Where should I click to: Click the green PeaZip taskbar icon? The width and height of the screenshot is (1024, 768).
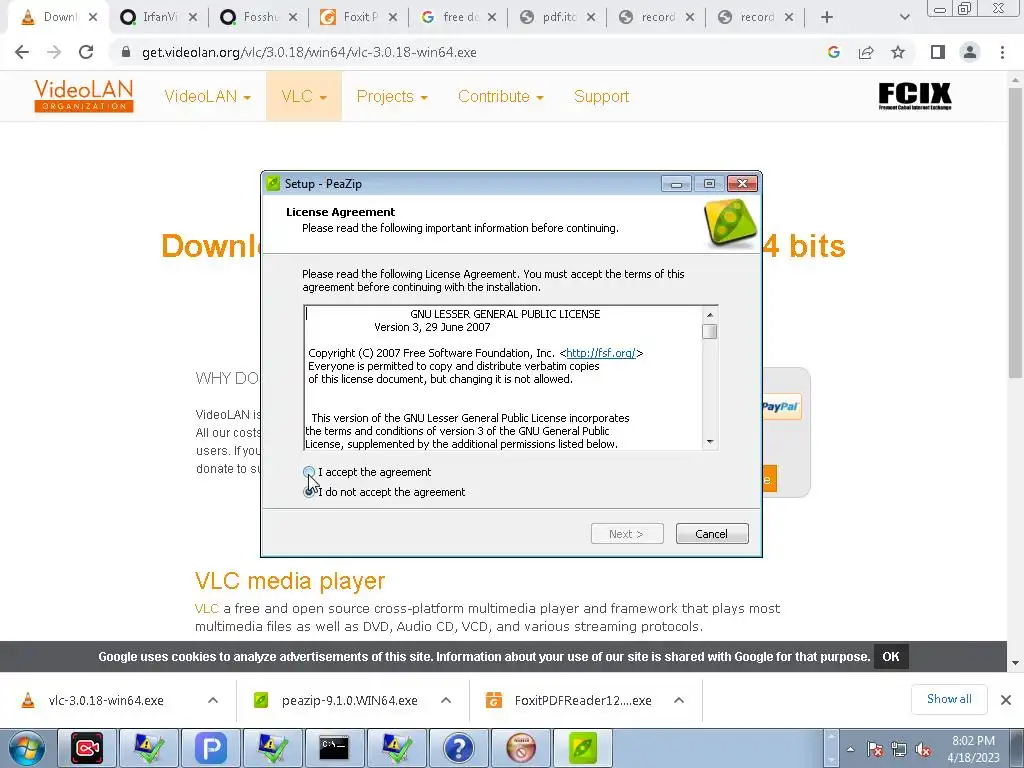pos(583,748)
